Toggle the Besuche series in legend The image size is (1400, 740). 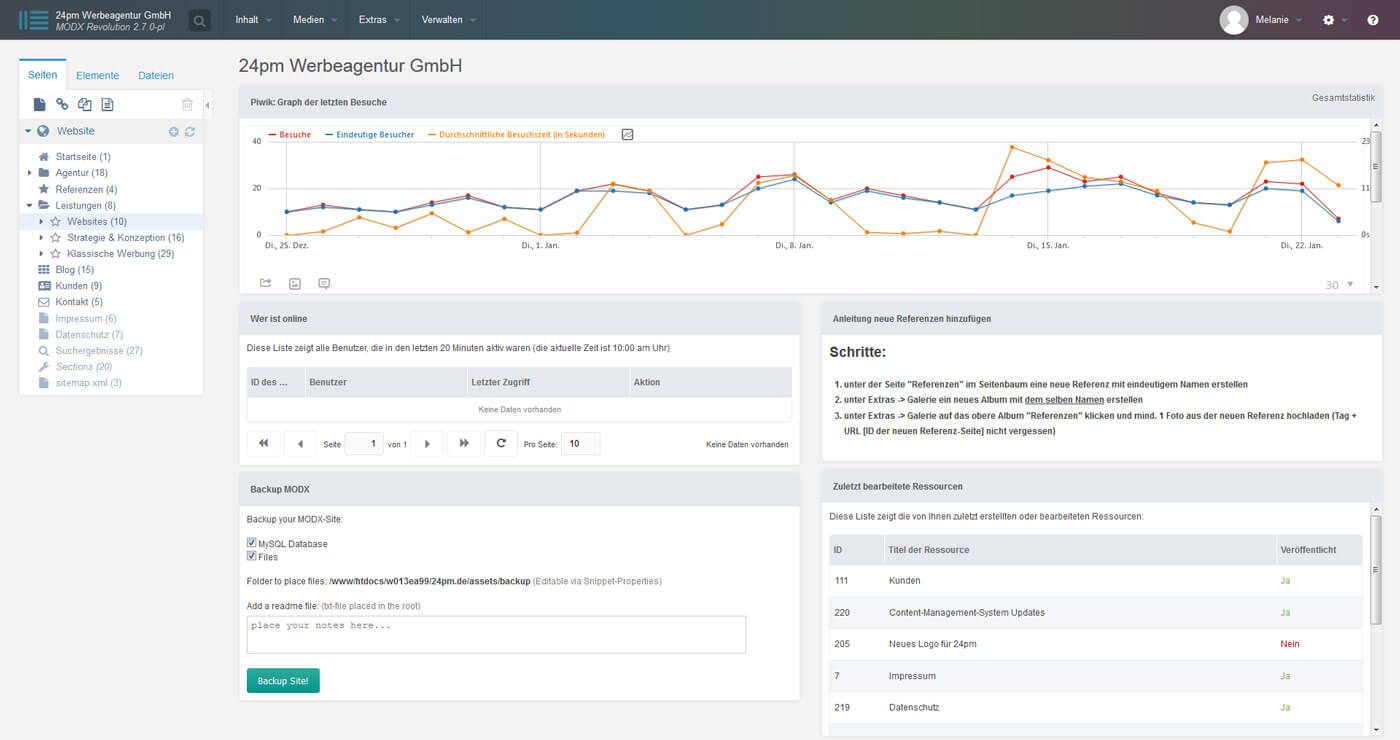(x=290, y=134)
